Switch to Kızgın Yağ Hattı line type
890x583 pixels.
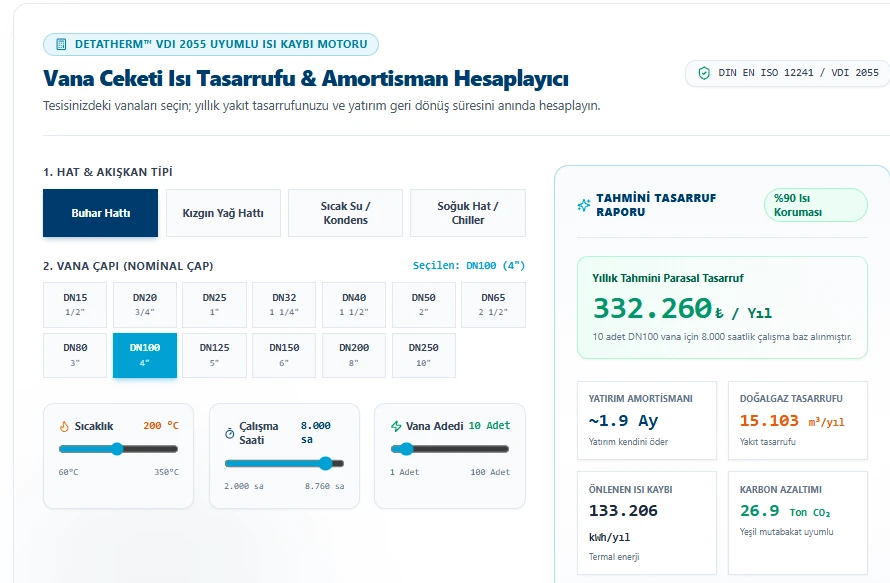[223, 213]
